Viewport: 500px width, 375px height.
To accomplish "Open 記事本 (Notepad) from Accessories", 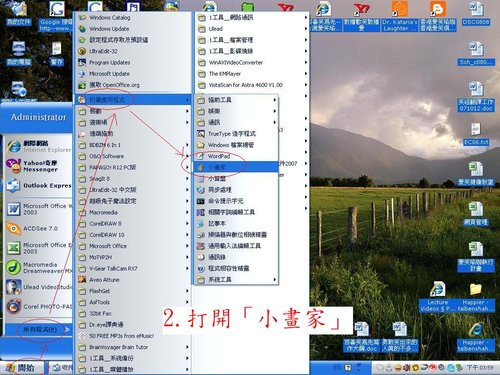I will (236, 223).
